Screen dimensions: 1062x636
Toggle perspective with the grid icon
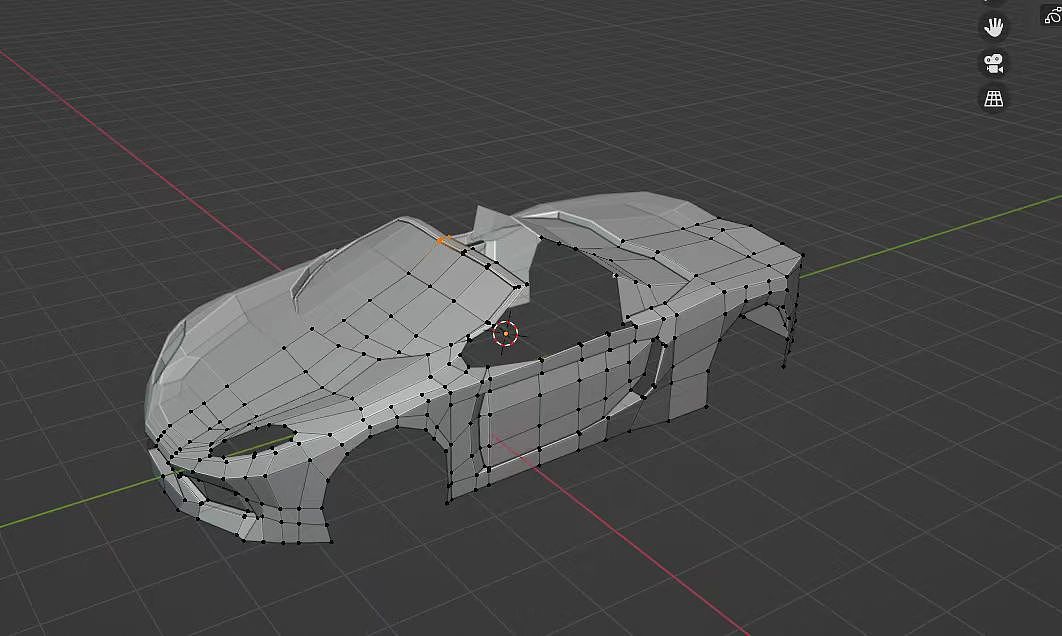(x=990, y=98)
